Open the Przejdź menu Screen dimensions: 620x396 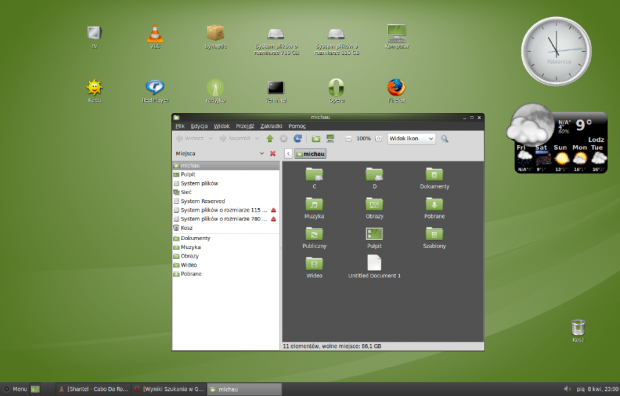tap(245, 126)
